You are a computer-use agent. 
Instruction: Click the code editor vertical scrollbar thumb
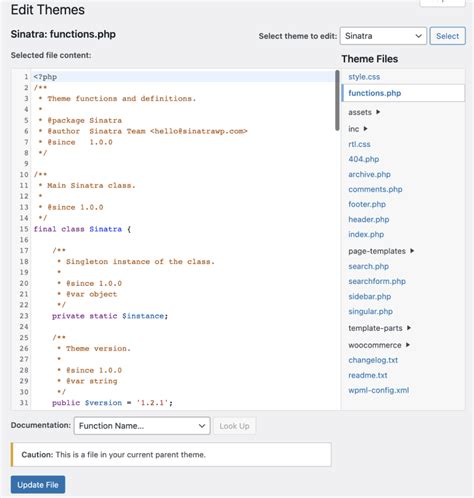click(337, 100)
